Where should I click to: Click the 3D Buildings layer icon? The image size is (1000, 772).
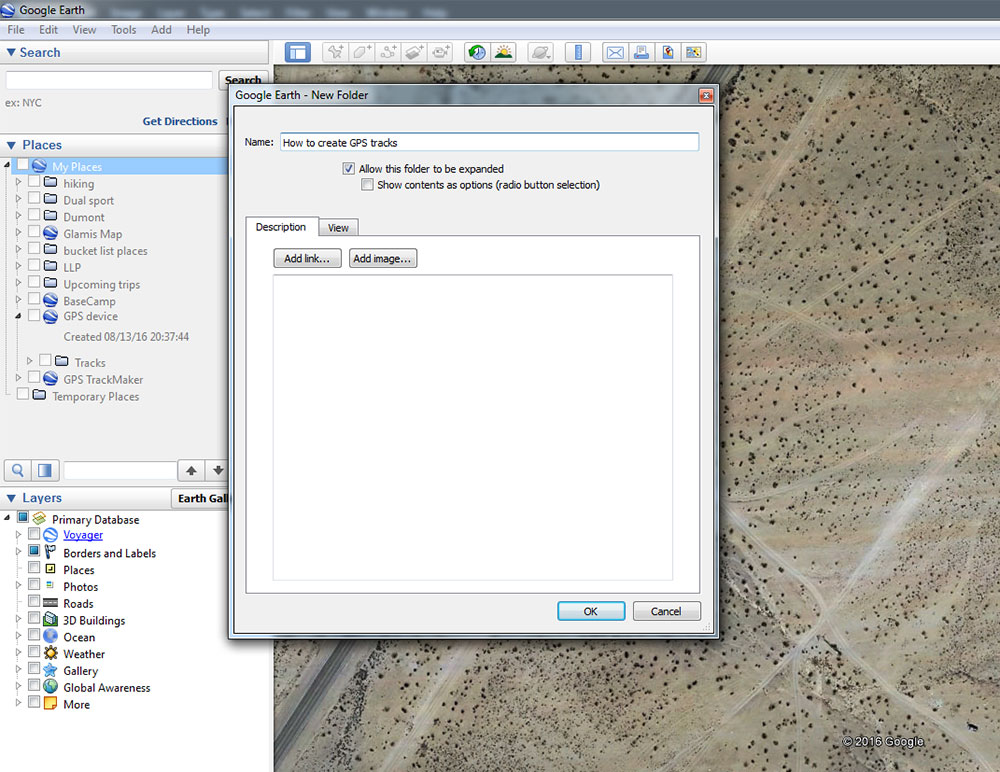tap(50, 619)
